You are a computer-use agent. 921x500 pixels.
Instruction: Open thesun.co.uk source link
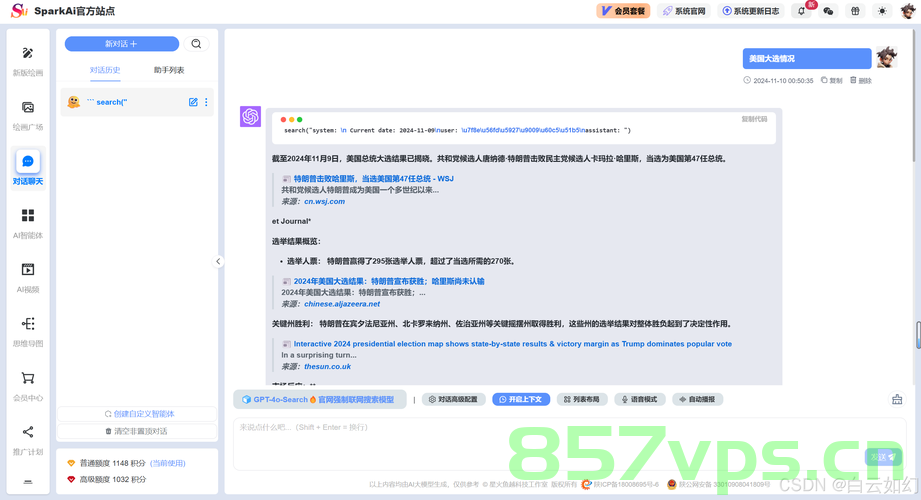(327, 367)
